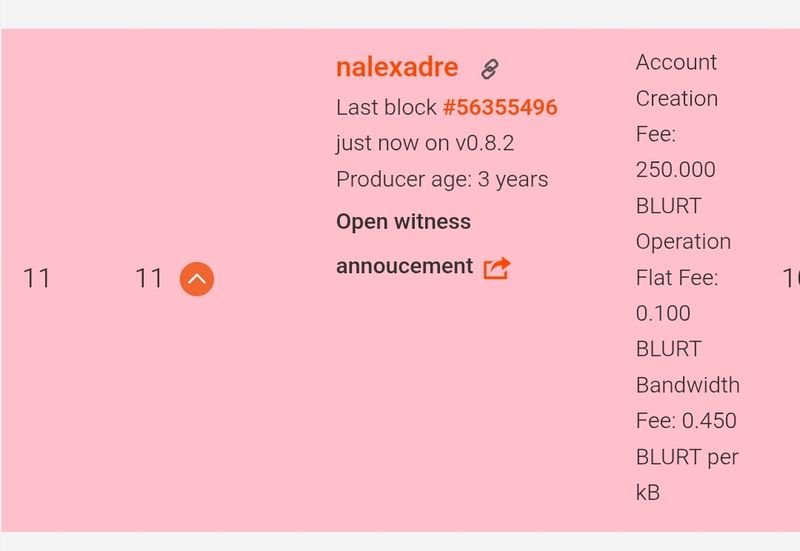Screen dimensions: 800x551
Task: Click the rank number 11 in the leftmost column
Action: tap(36, 278)
